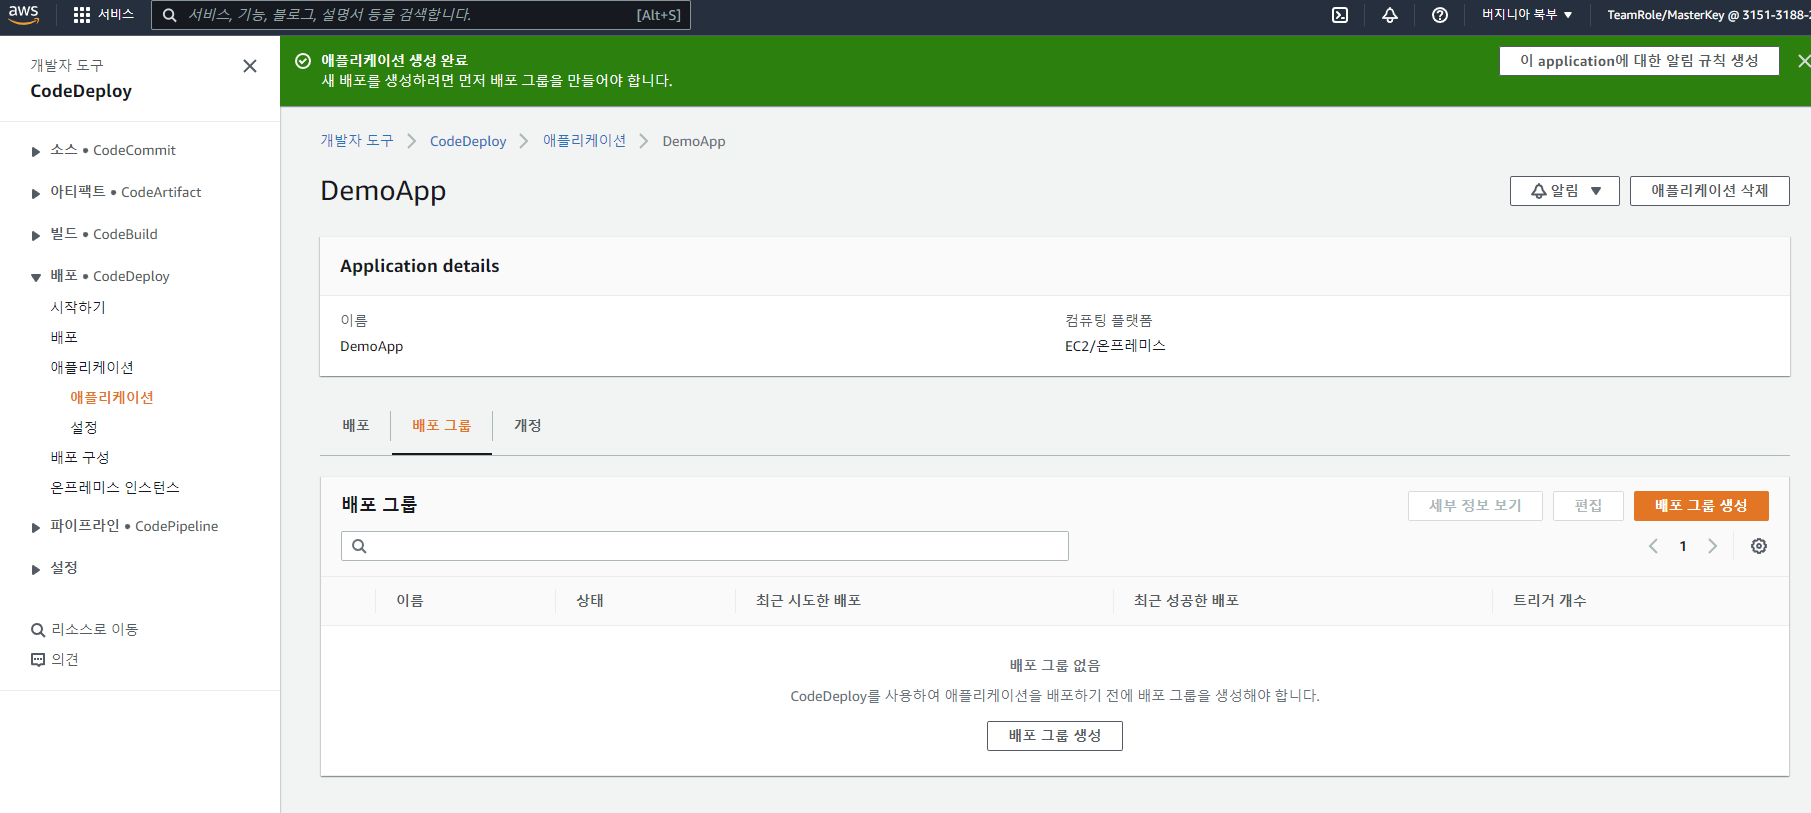Click the 최근 시도한 배포 column header
Screen dimensions: 1811x813
coord(808,601)
